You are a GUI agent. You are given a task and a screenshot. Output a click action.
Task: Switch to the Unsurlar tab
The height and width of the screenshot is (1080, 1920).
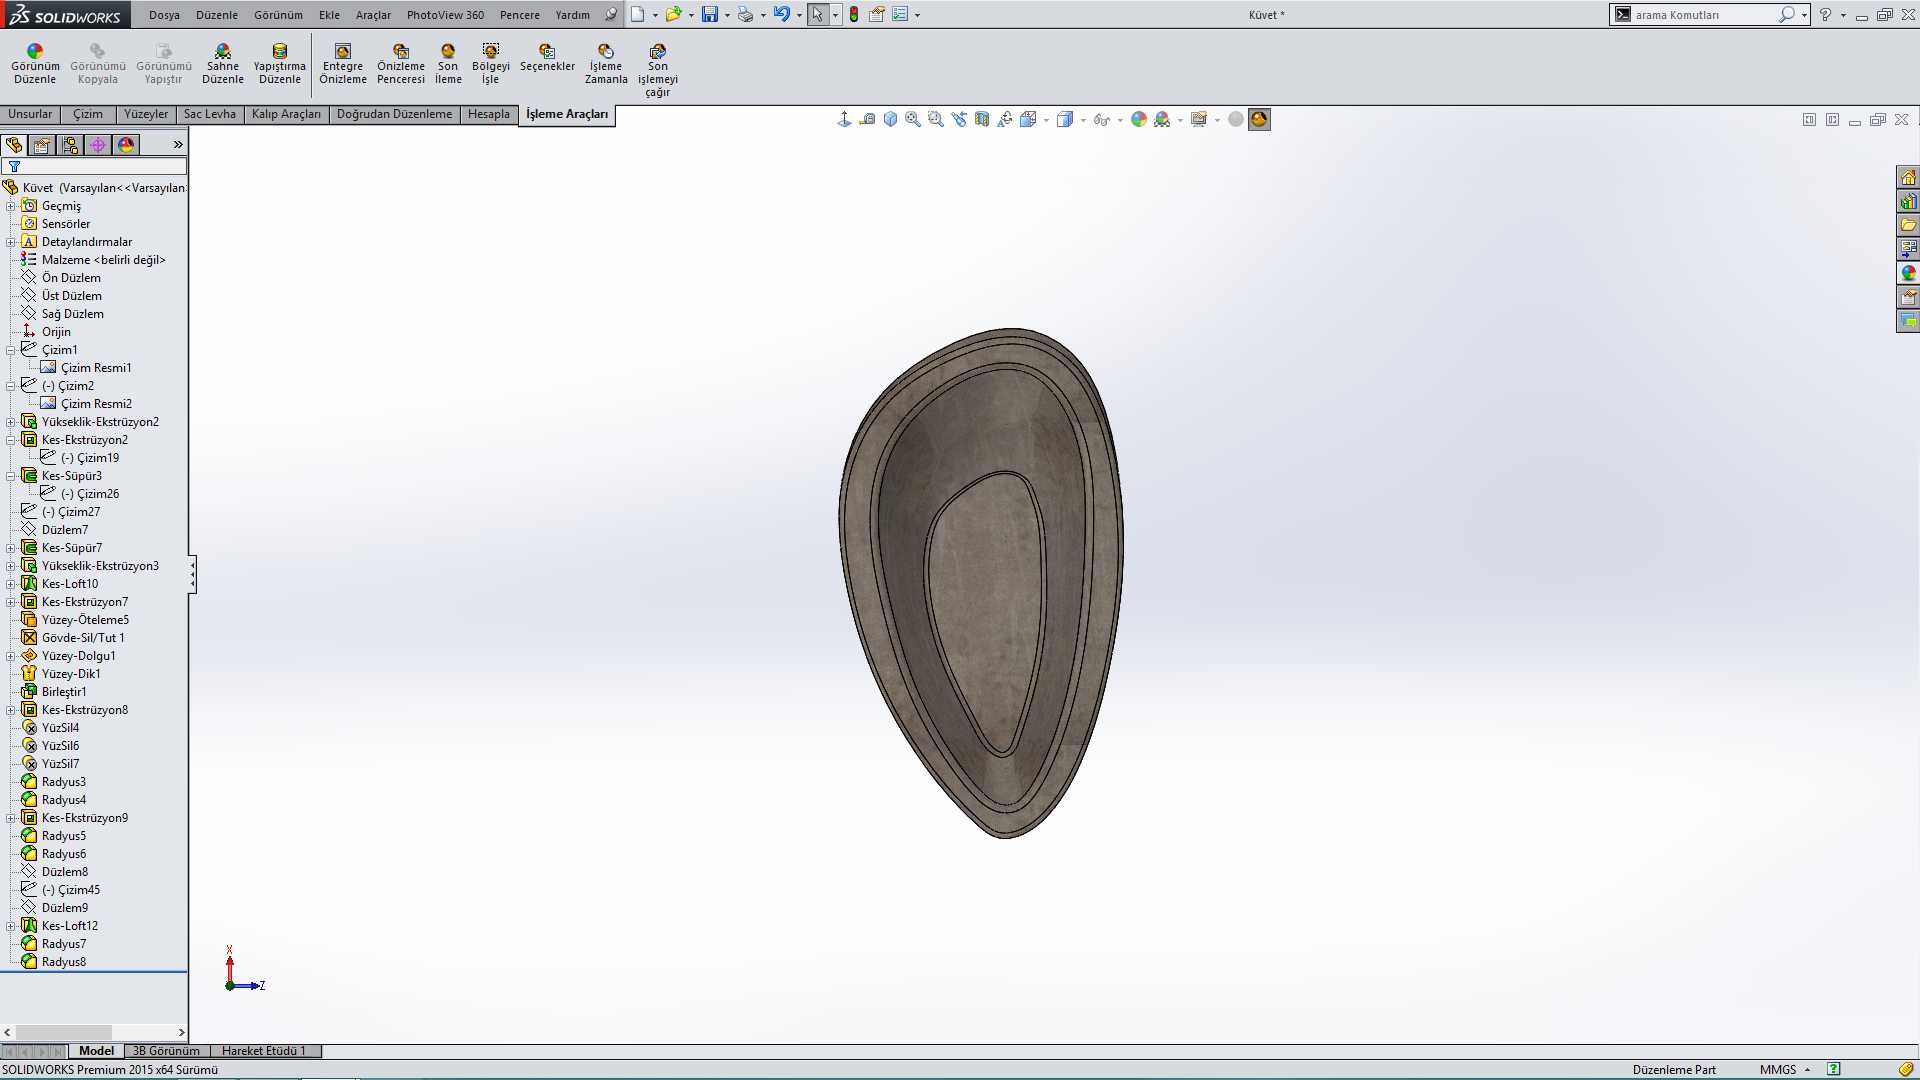30,114
